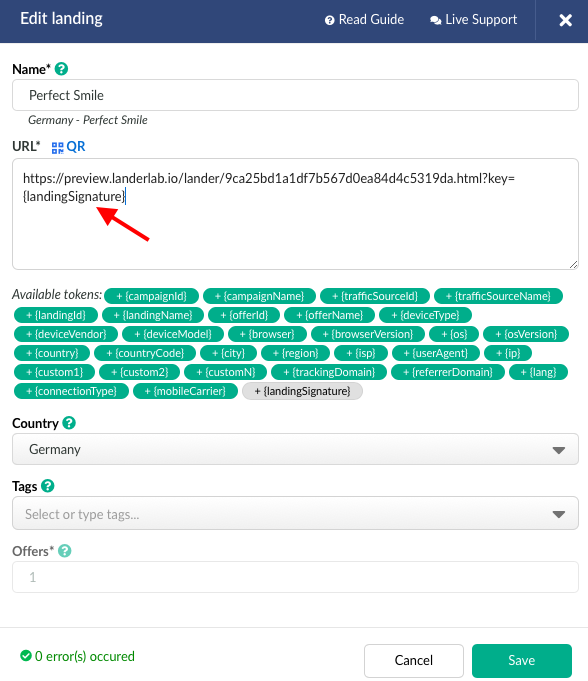588x681 pixels.
Task: Click the help icon next to Country
Action: (x=69, y=423)
